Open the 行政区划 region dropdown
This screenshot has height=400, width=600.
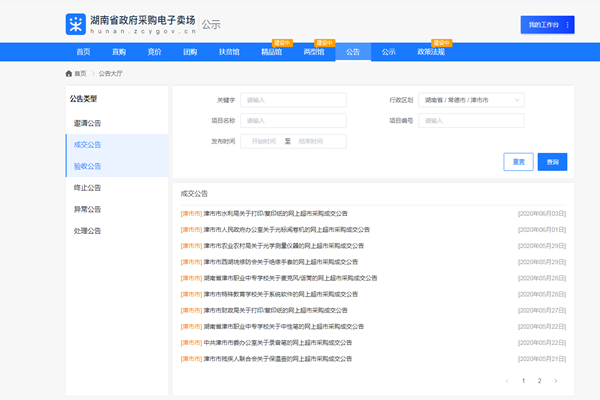[471, 100]
